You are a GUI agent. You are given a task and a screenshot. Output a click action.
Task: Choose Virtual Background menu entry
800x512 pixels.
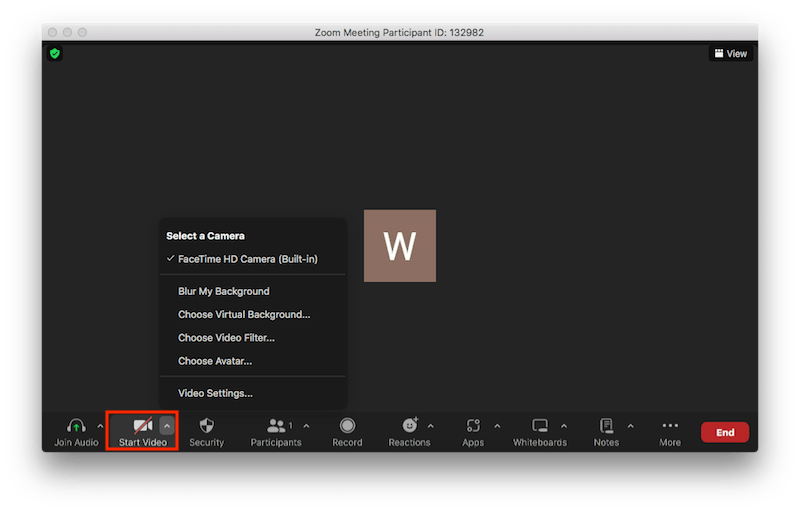point(253,315)
